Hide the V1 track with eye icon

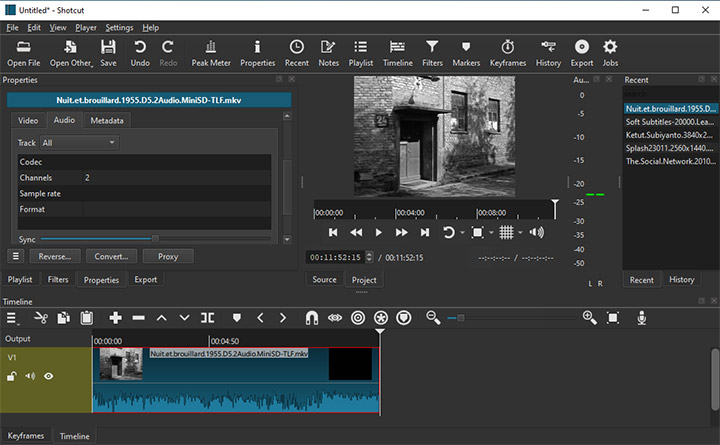pyautogui.click(x=48, y=376)
